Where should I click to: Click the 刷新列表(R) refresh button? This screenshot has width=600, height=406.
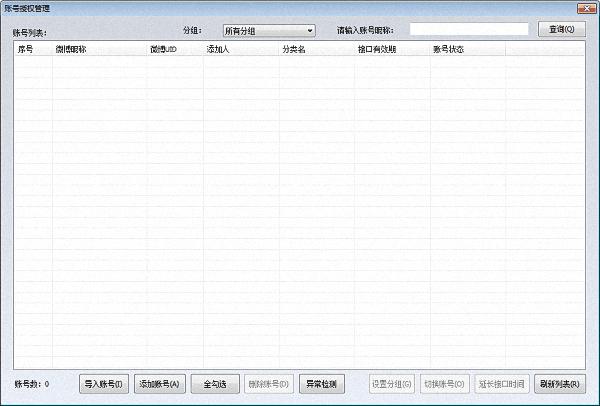(x=560, y=384)
